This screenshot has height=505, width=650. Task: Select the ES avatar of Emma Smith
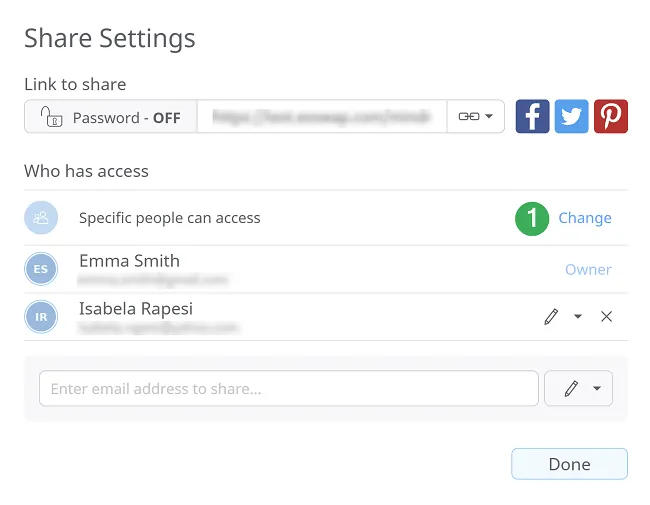(x=41, y=269)
